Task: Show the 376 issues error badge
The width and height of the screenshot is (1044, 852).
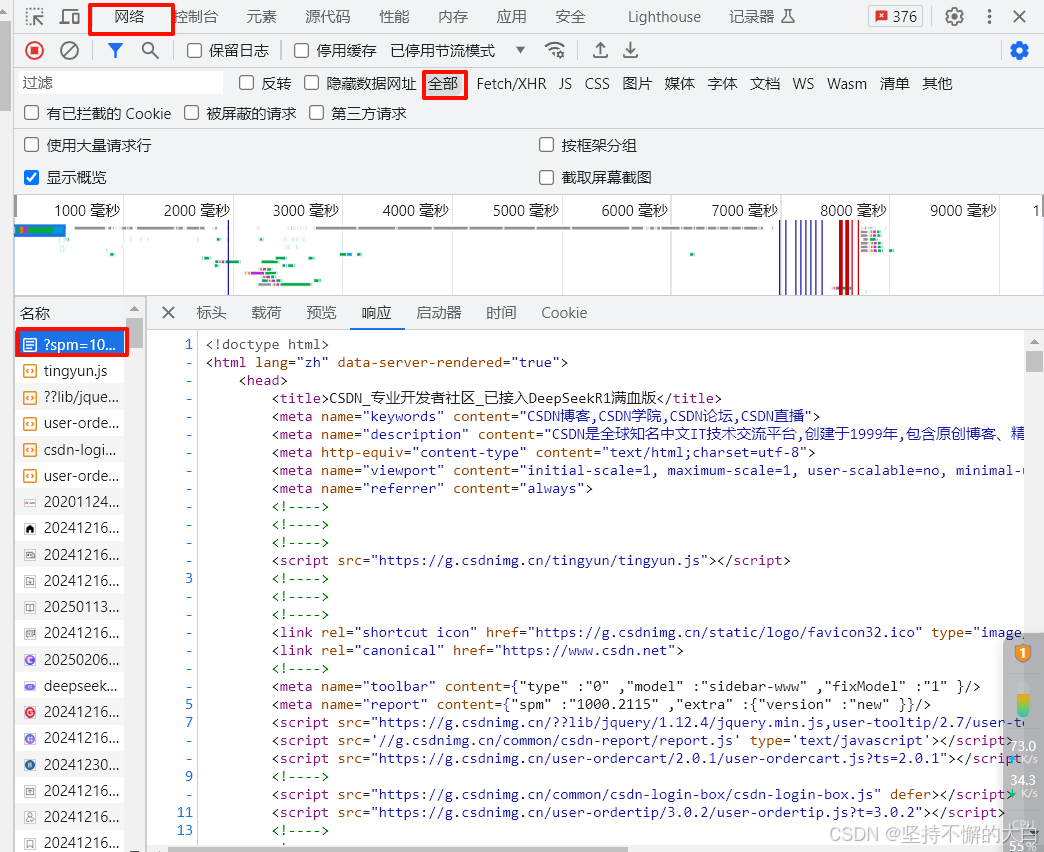Action: point(896,17)
